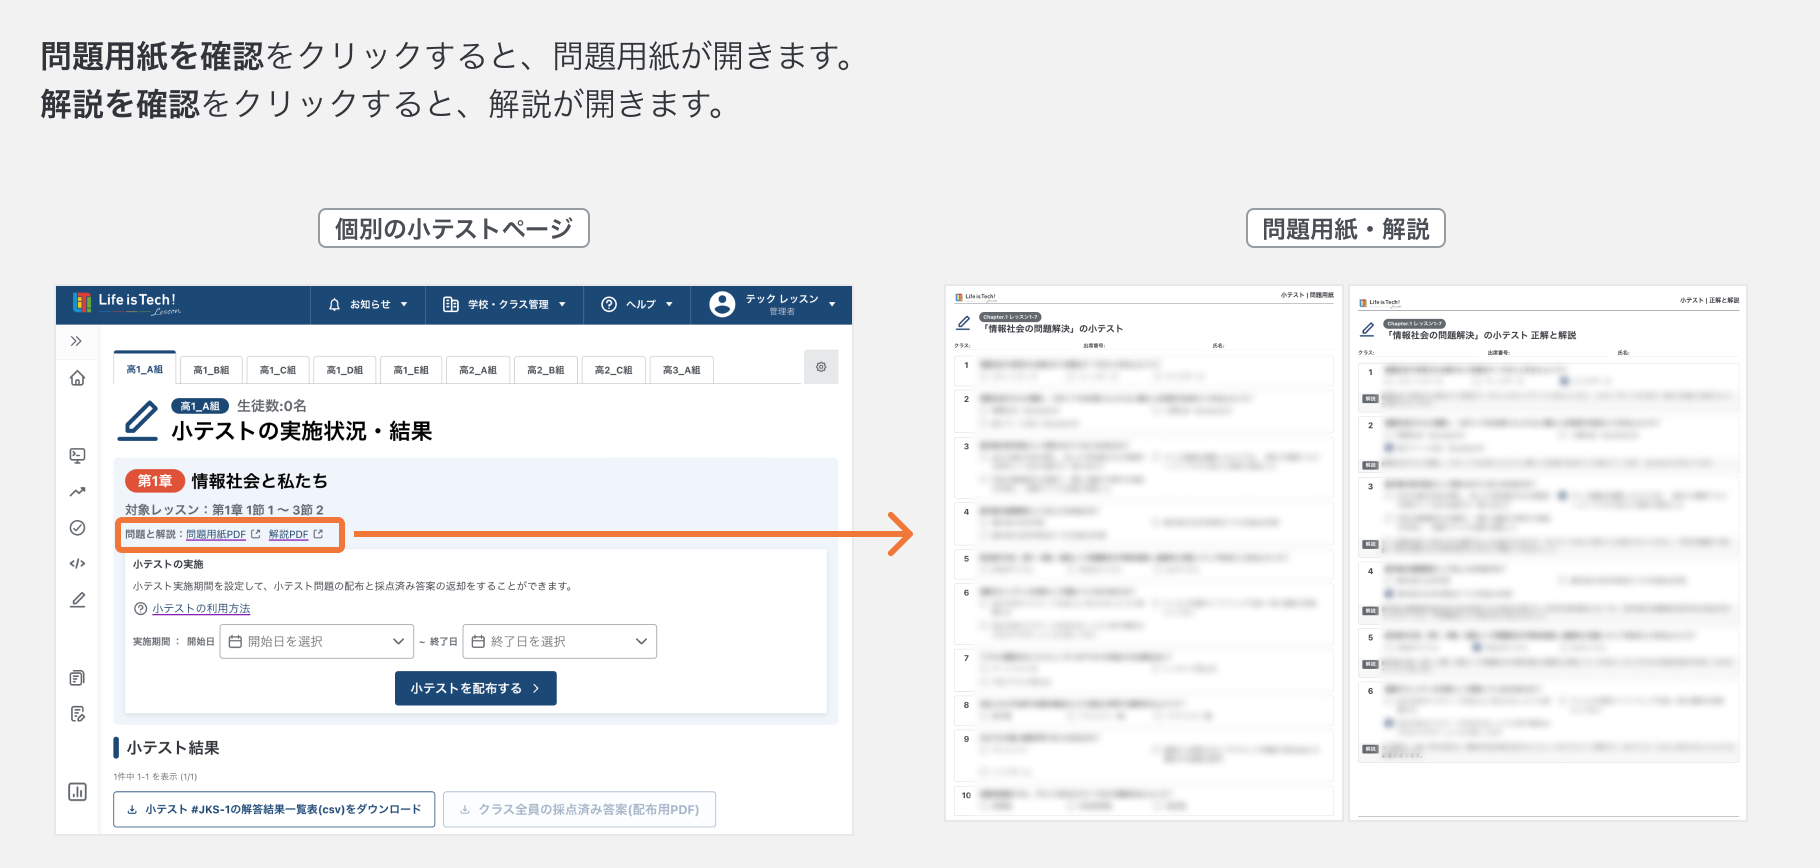The width and height of the screenshot is (1820, 868).
Task: Click クラス全員の採点済み答案(配布用PDF) button
Action: (x=579, y=809)
